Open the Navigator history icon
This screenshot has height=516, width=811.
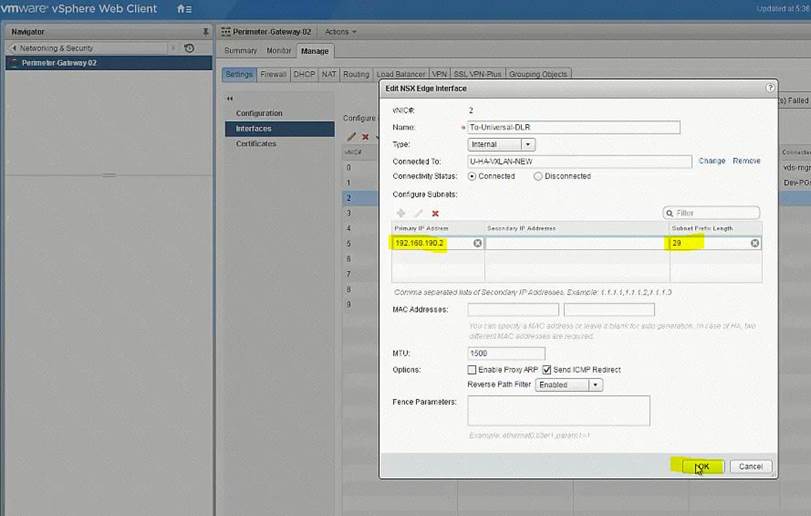pyautogui.click(x=190, y=48)
